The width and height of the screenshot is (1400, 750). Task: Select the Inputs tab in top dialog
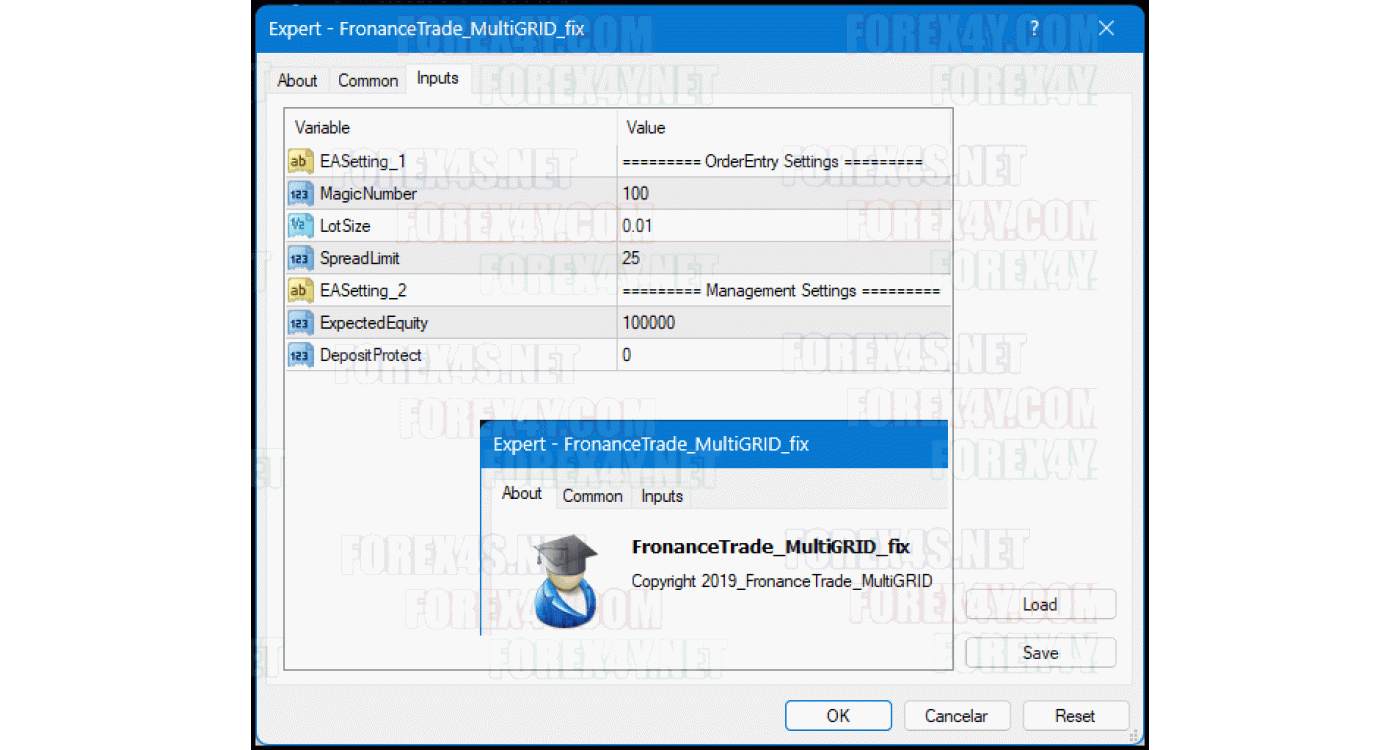(x=437, y=79)
